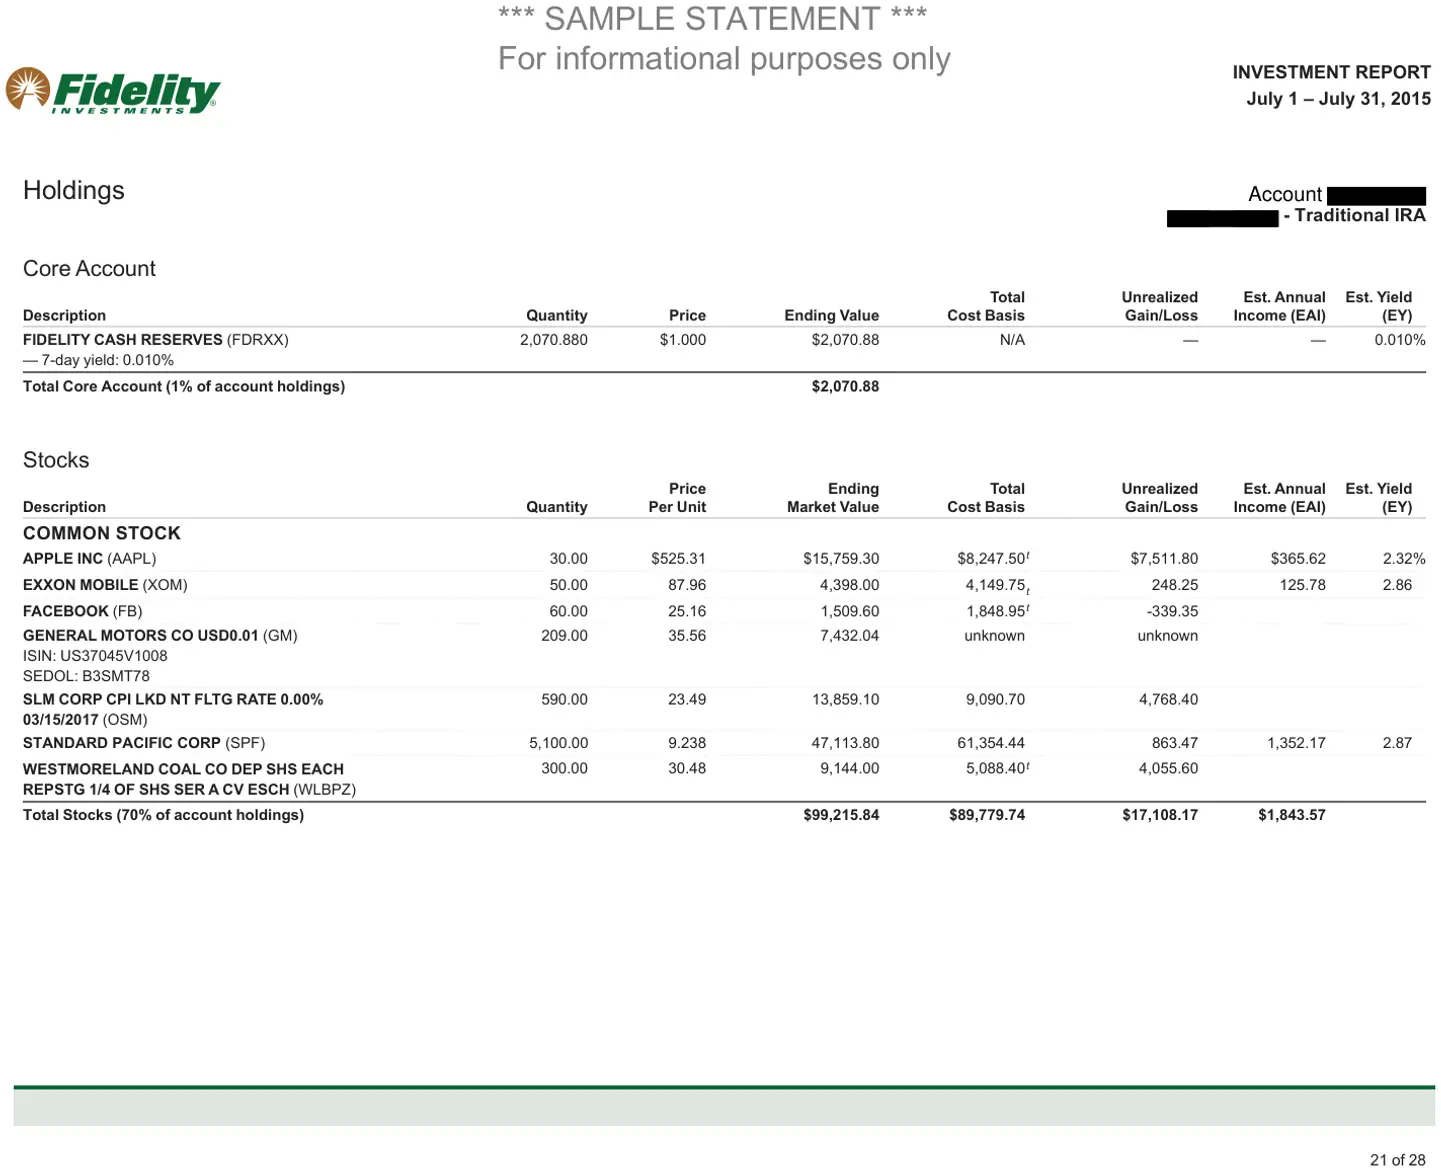
Task: Click the EXXON MOBILE (XOM) holding
Action: 105,585
